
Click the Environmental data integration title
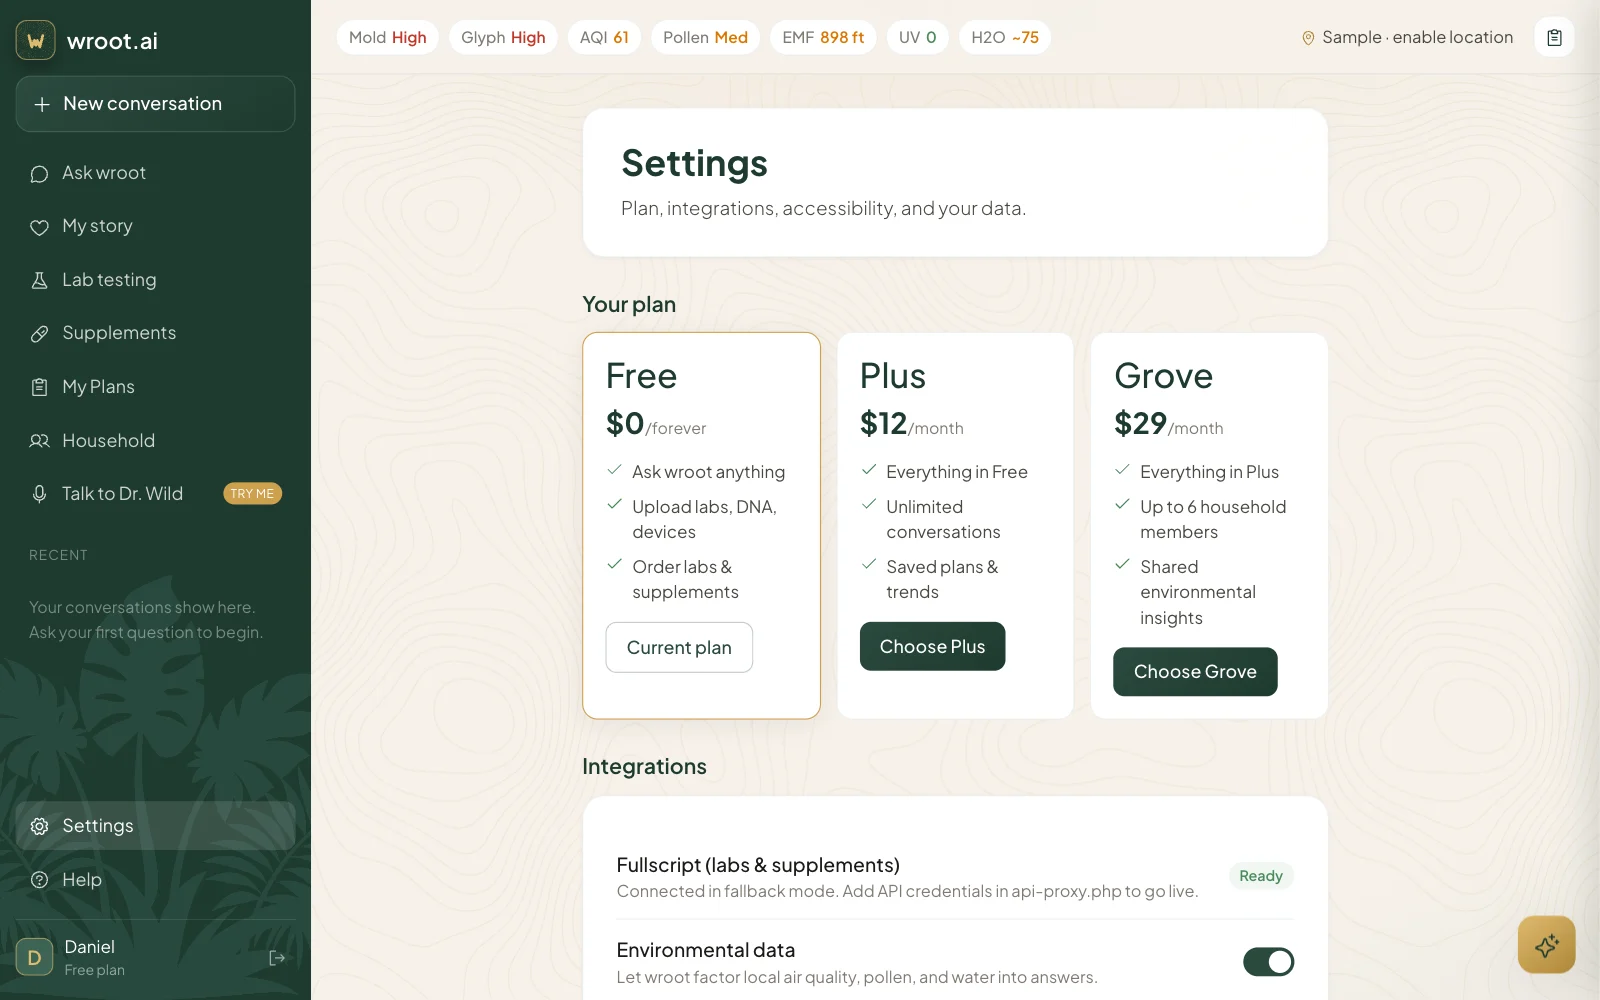[x=706, y=950]
